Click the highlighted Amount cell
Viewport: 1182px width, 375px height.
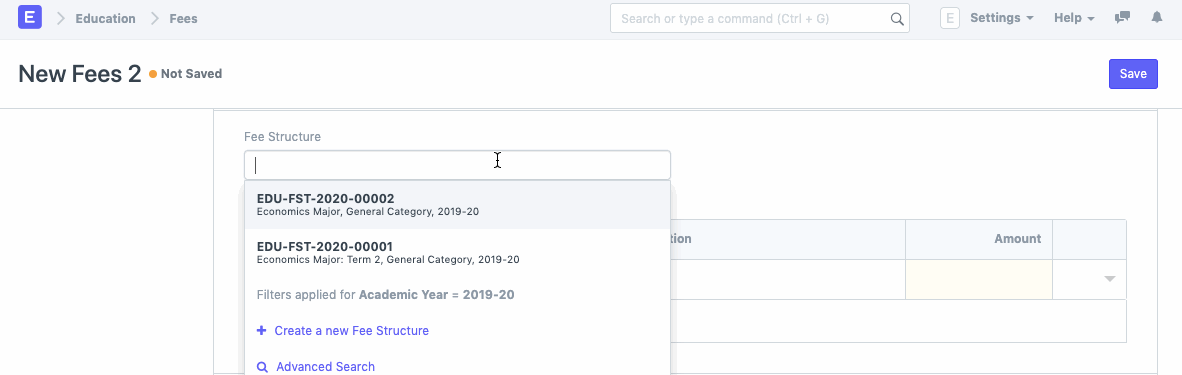[978, 280]
